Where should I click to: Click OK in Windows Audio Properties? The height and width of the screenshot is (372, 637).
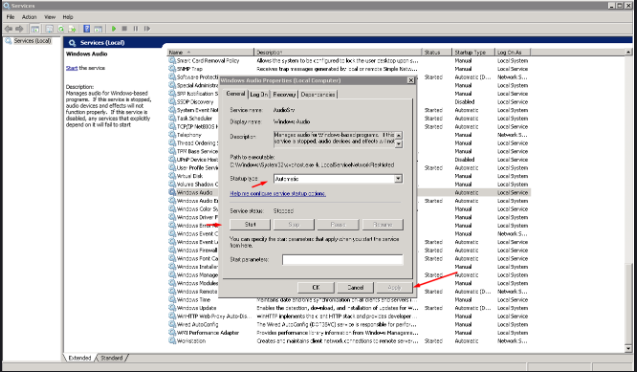[316, 288]
